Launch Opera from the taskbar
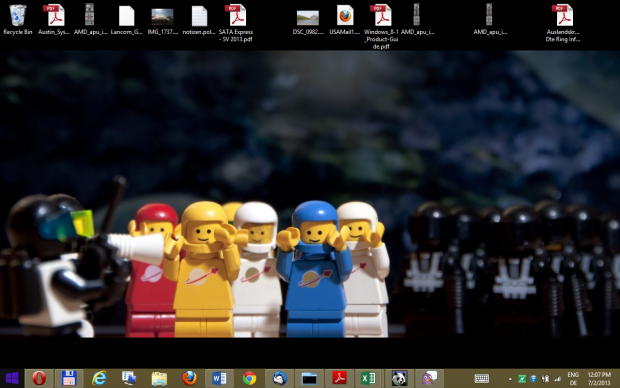The height and width of the screenshot is (388, 620). click(39, 379)
